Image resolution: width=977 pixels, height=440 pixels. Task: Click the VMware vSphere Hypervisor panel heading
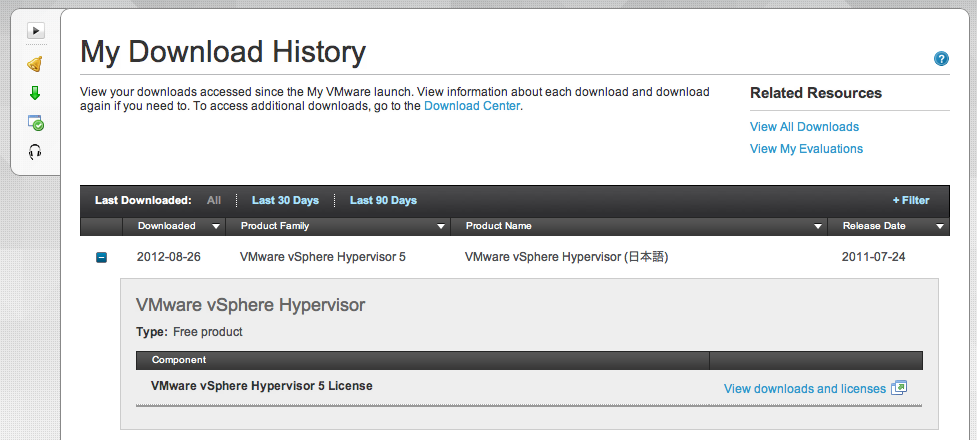point(250,305)
